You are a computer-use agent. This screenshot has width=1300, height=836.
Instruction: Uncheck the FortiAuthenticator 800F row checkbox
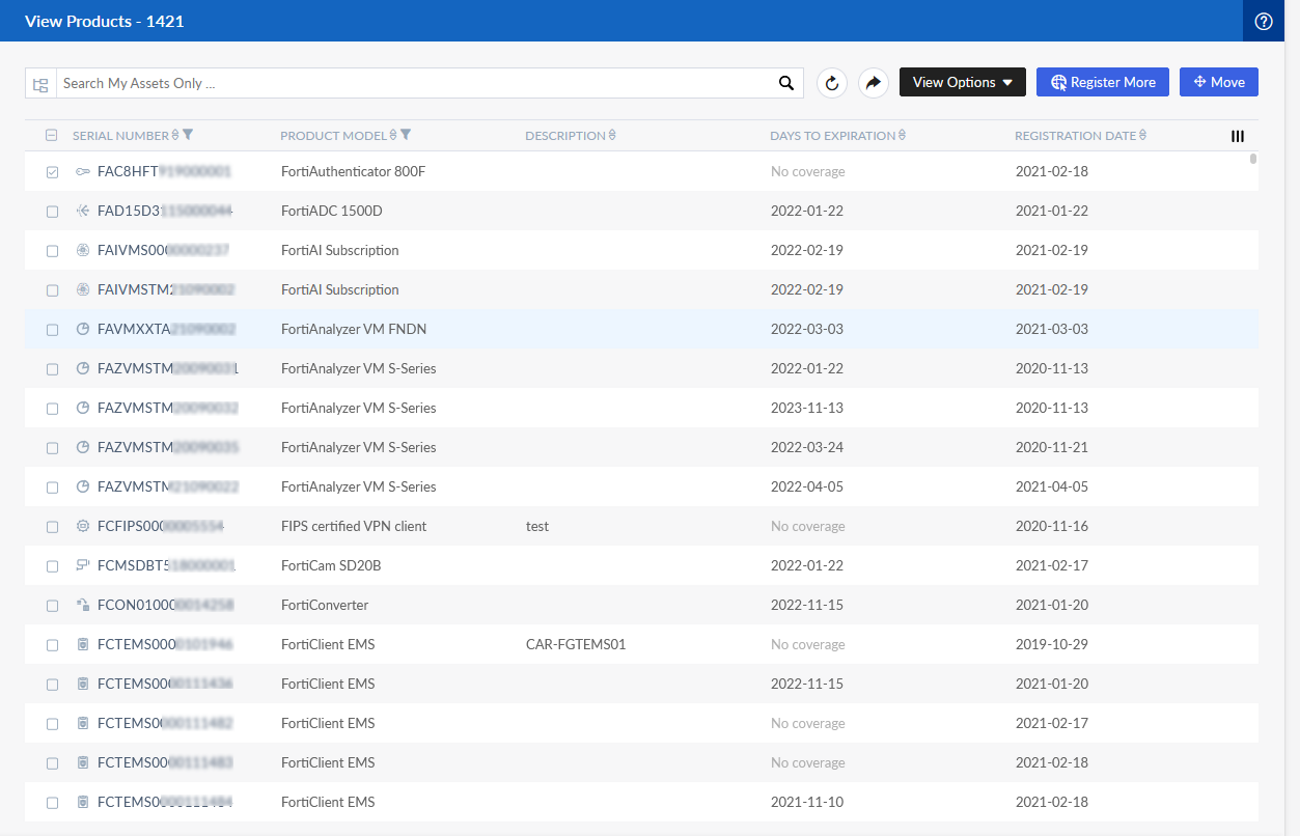click(52, 172)
